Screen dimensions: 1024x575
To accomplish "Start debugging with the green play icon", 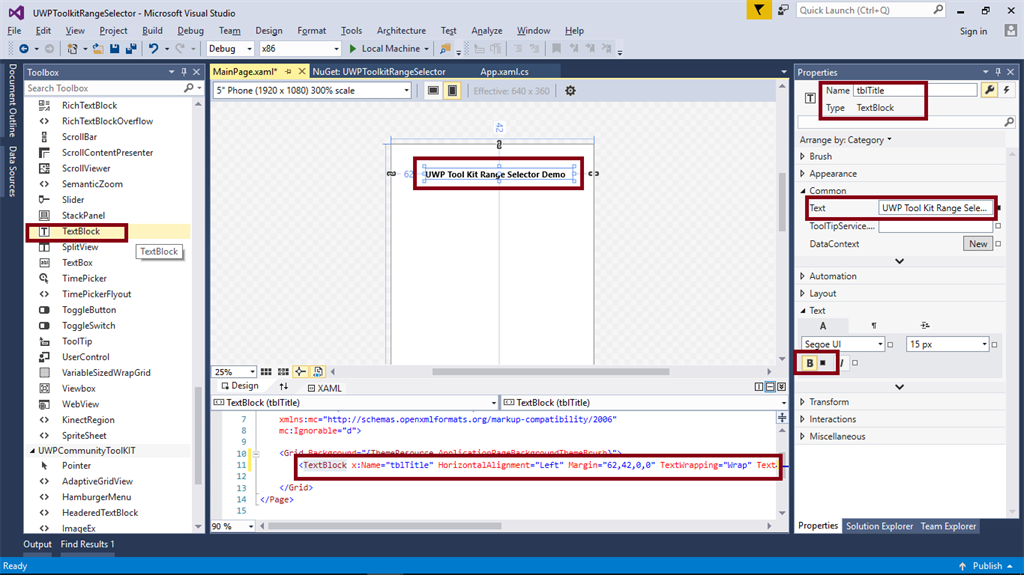I will (353, 48).
